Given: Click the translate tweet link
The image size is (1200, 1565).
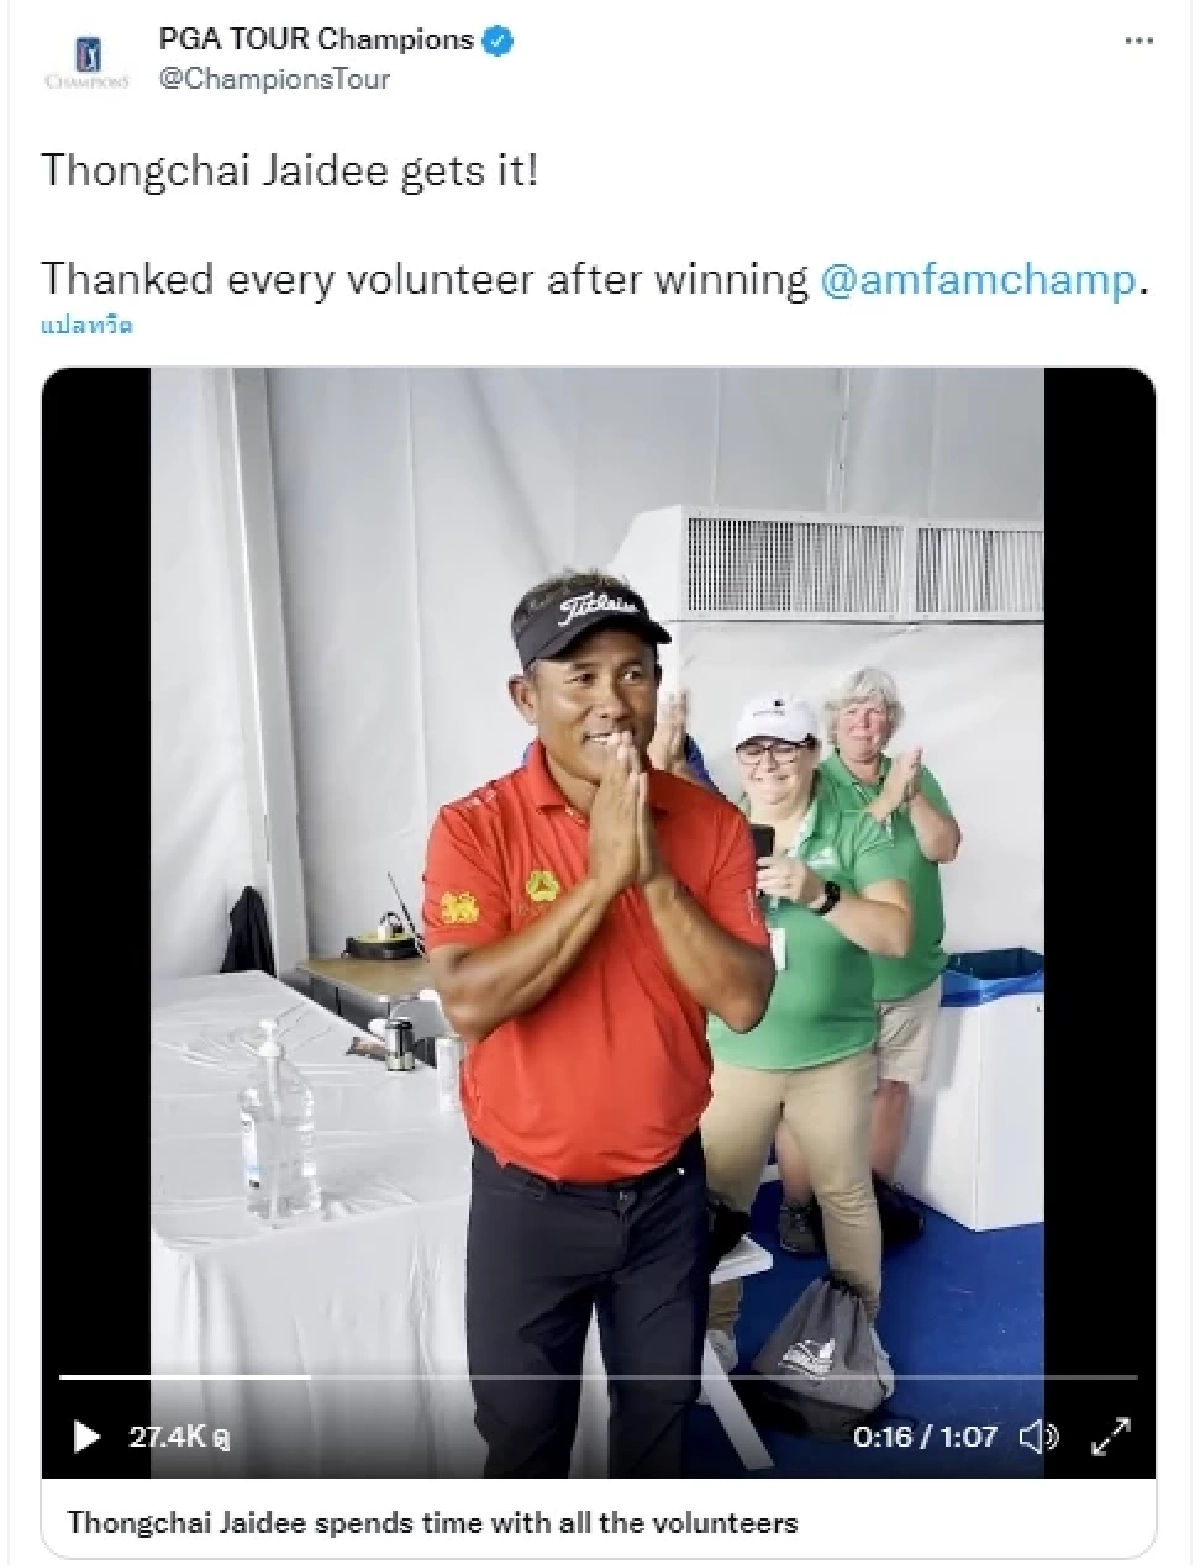Looking at the screenshot, I should pyautogui.click(x=88, y=326).
